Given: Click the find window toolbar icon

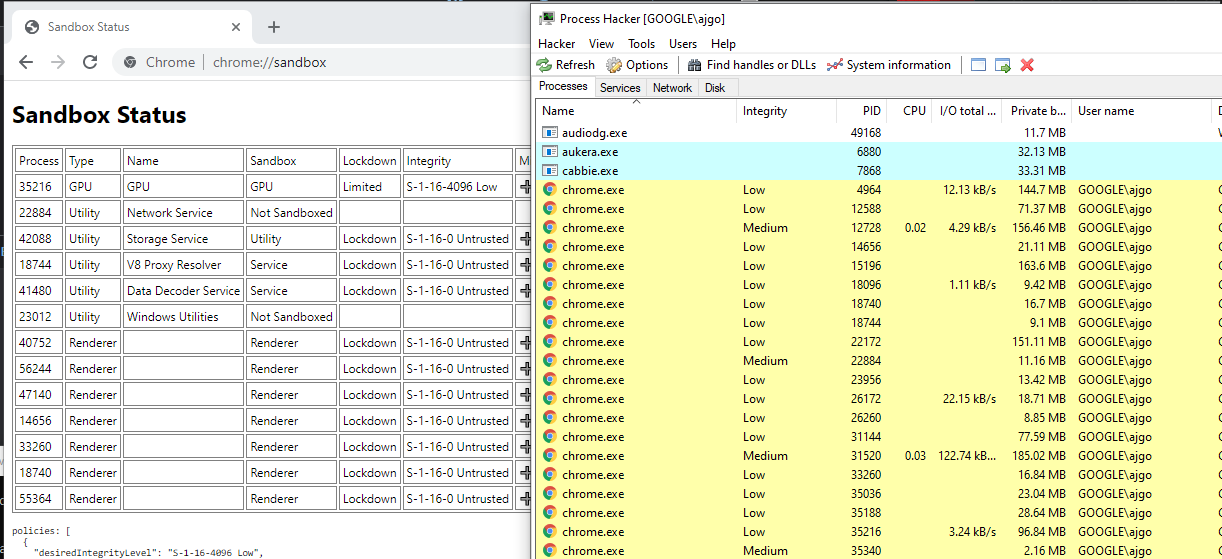Looking at the screenshot, I should (x=978, y=65).
